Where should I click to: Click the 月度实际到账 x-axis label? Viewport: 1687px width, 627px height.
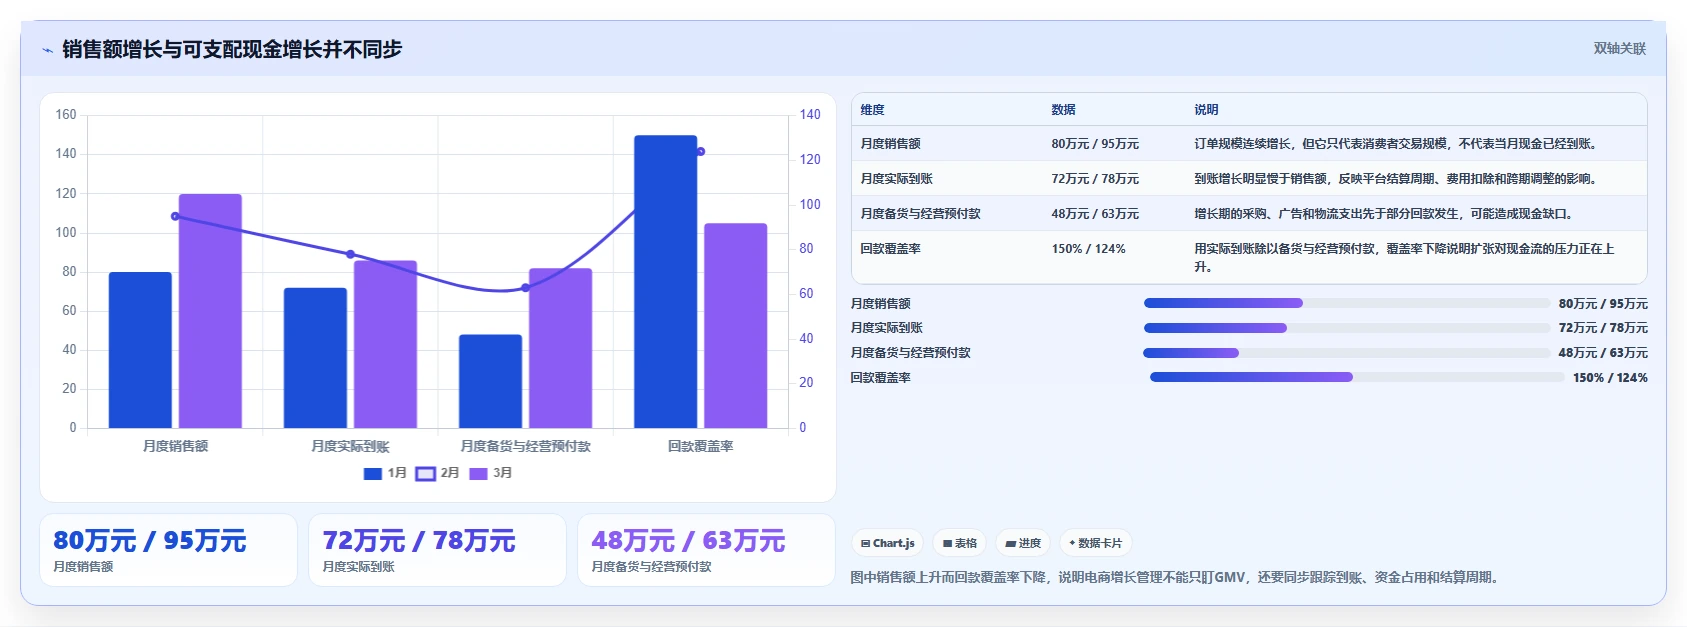click(350, 446)
